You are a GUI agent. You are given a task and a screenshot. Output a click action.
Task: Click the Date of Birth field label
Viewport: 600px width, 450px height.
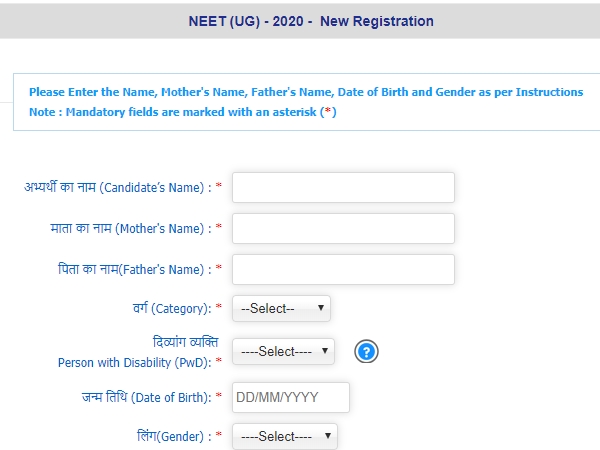(147, 397)
